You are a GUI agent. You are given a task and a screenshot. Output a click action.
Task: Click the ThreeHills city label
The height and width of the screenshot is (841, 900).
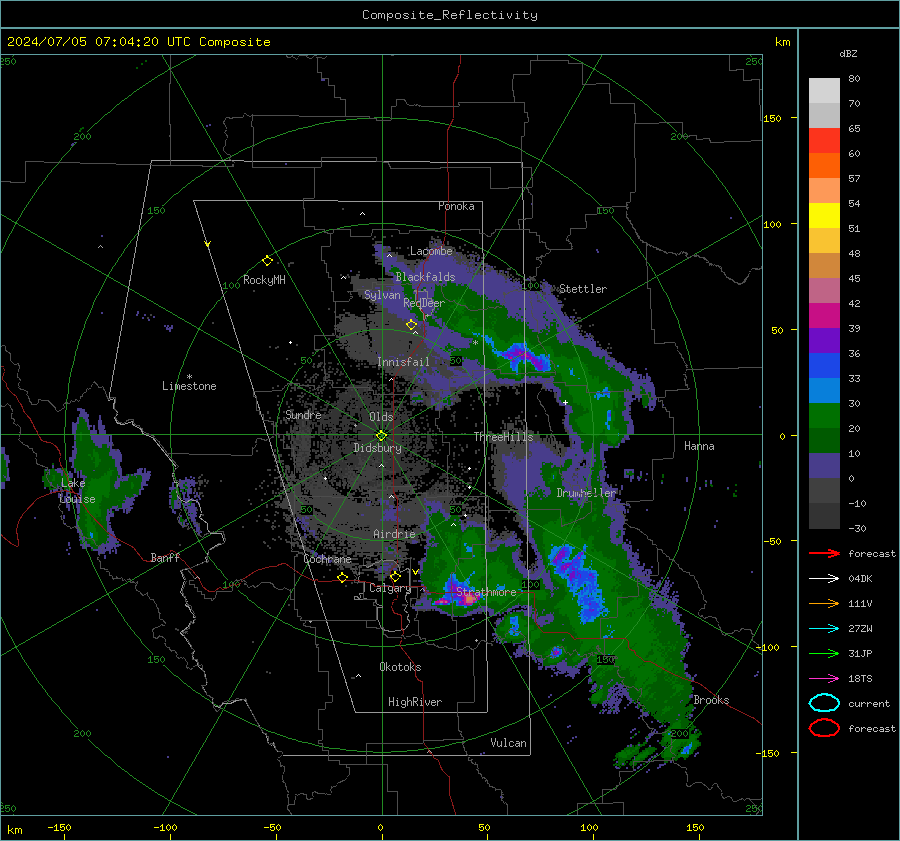coord(503,437)
